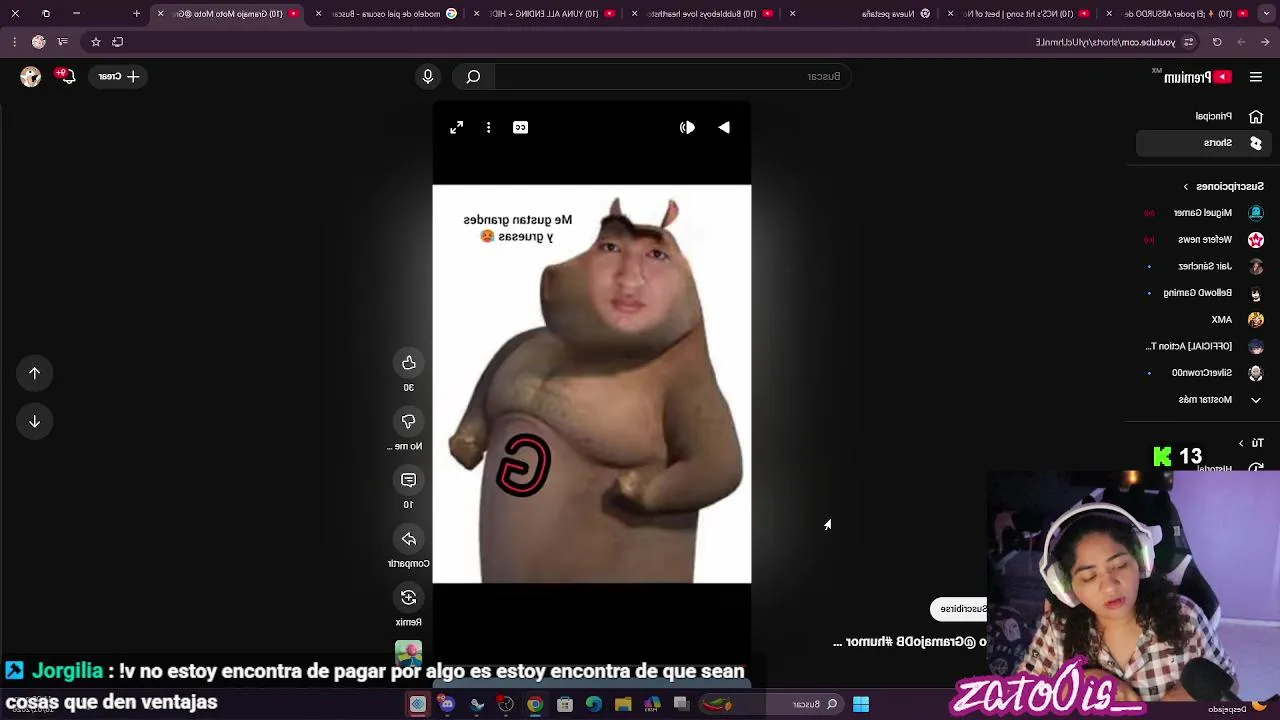
Task: Open the notifications bell
Action: click(x=67, y=76)
